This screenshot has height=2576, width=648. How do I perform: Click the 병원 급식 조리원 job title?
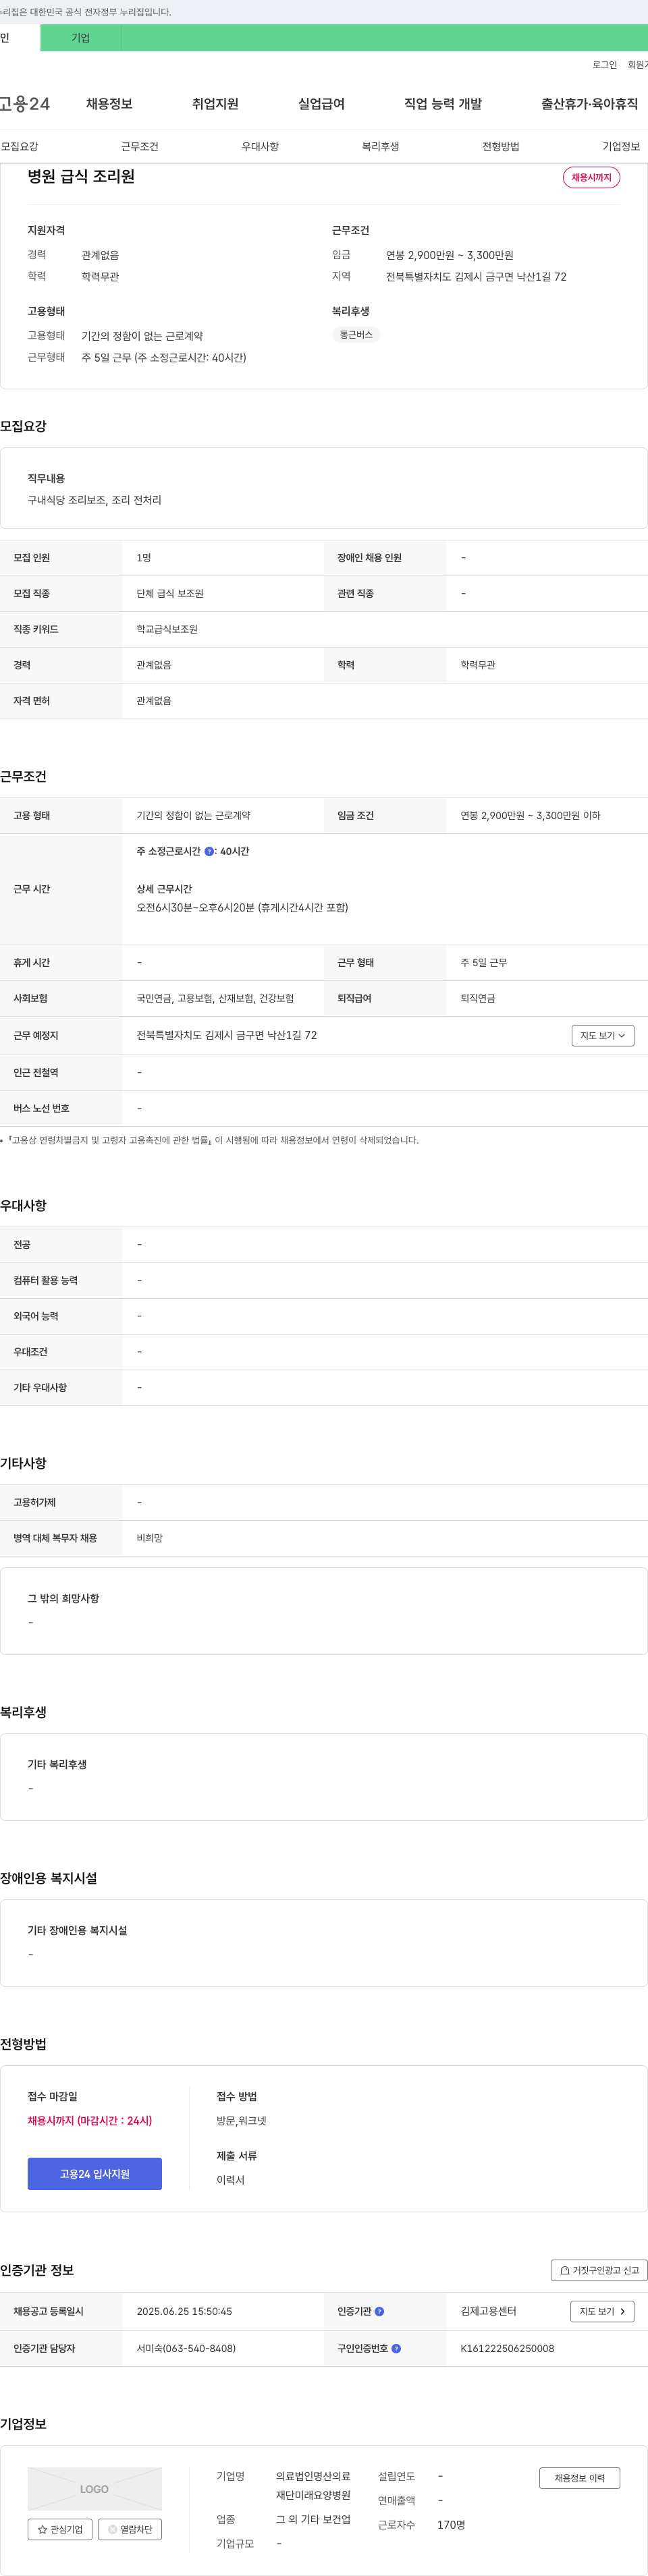pos(81,176)
